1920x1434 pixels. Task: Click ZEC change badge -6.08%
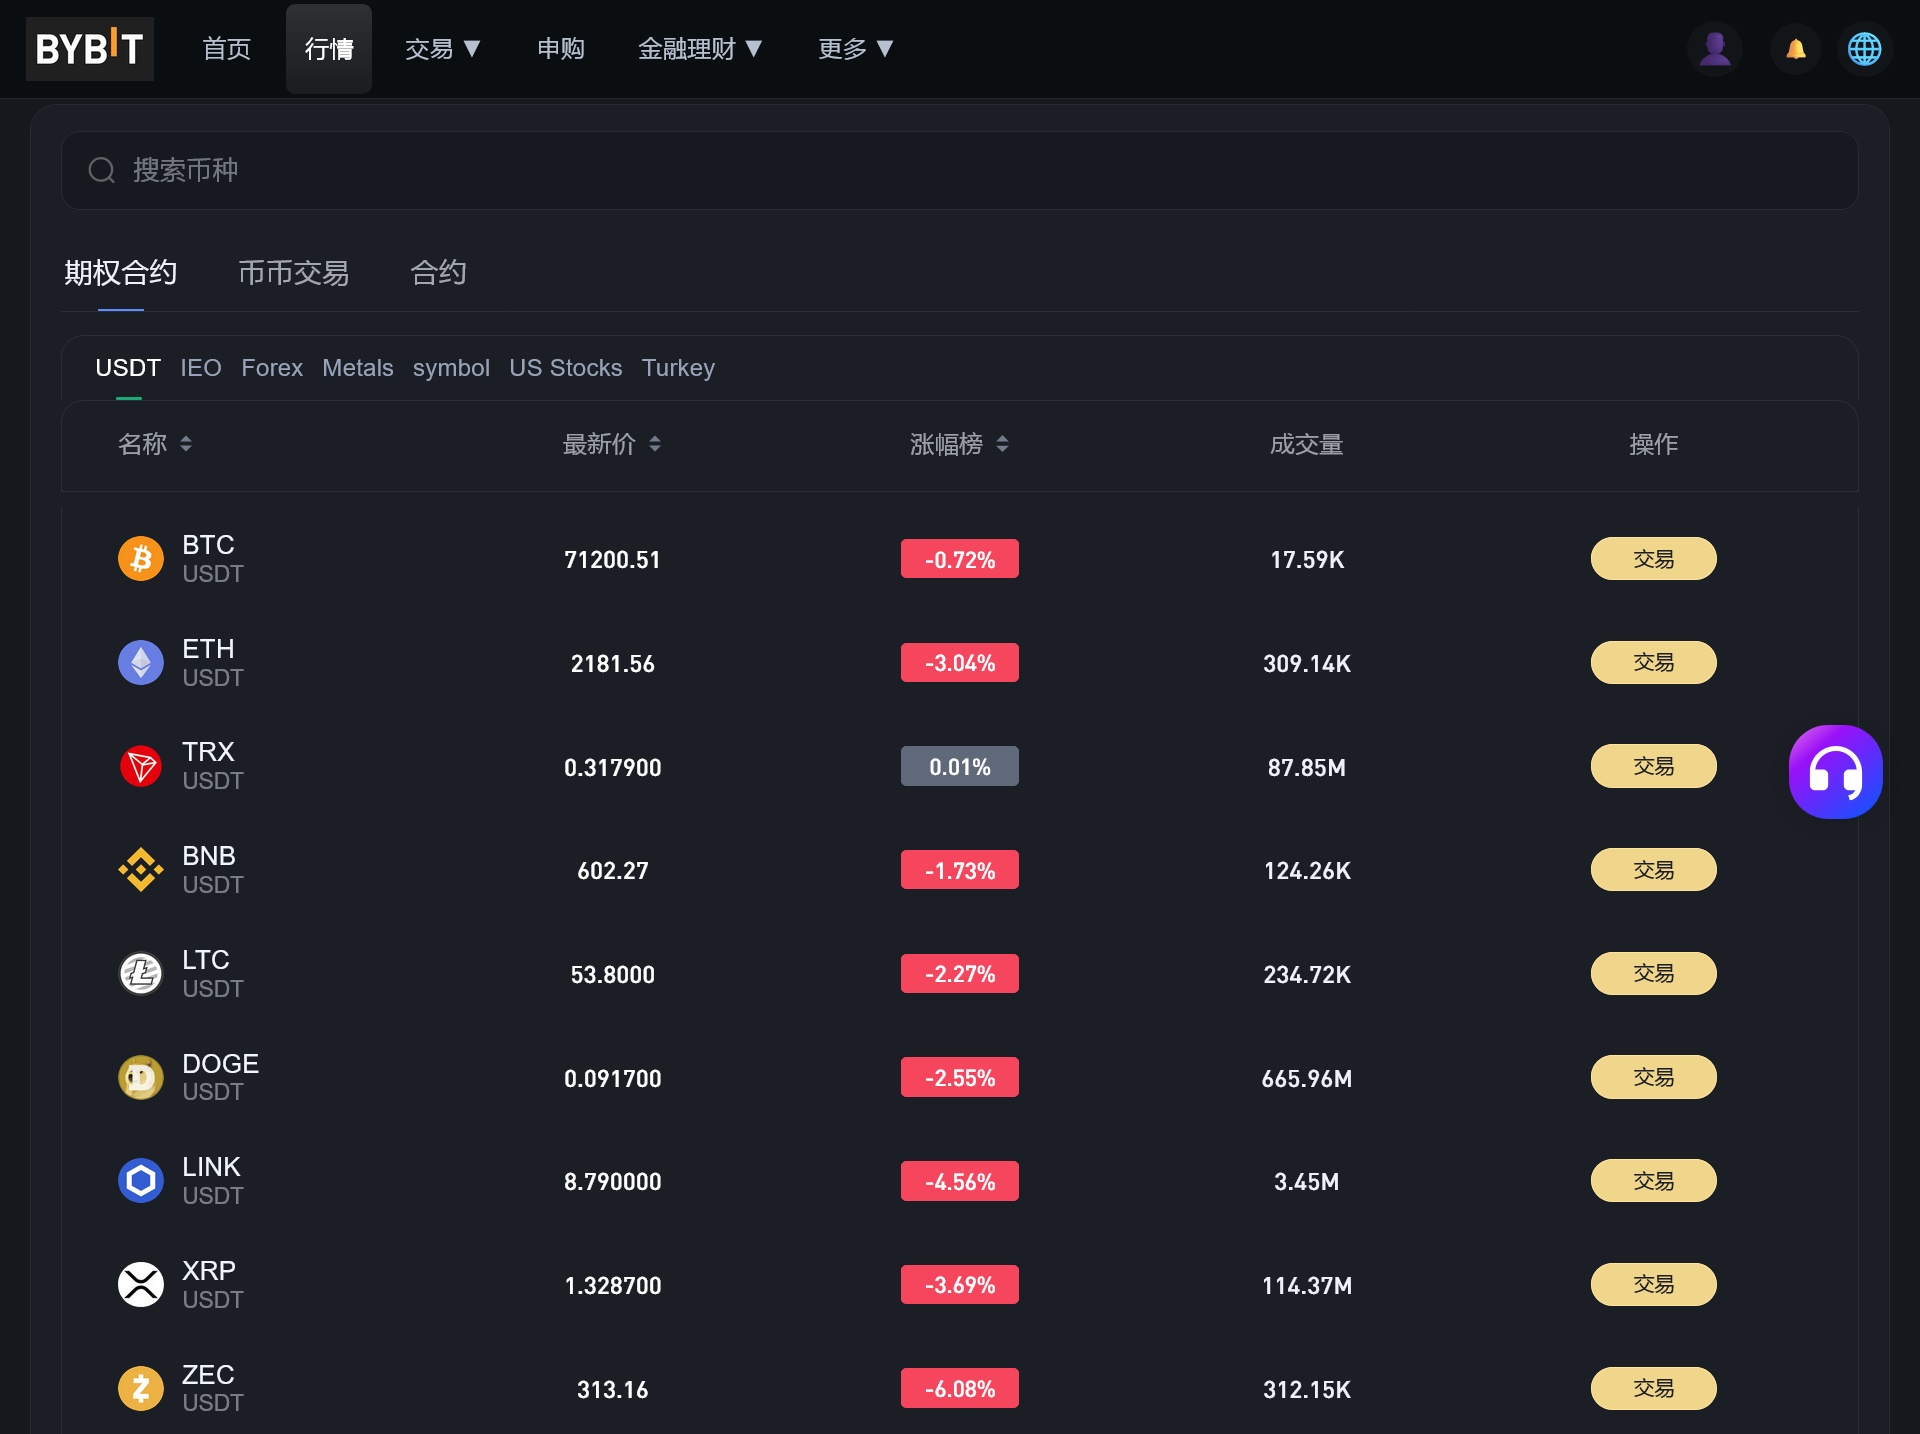coord(960,1389)
